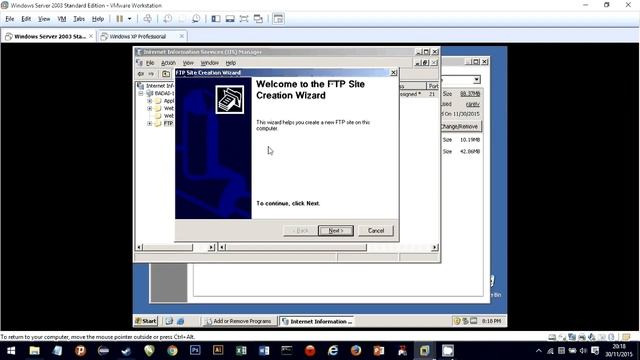Click the host volume tray icon
Image resolution: width=640 pixels, height=360 pixels.
[583, 351]
